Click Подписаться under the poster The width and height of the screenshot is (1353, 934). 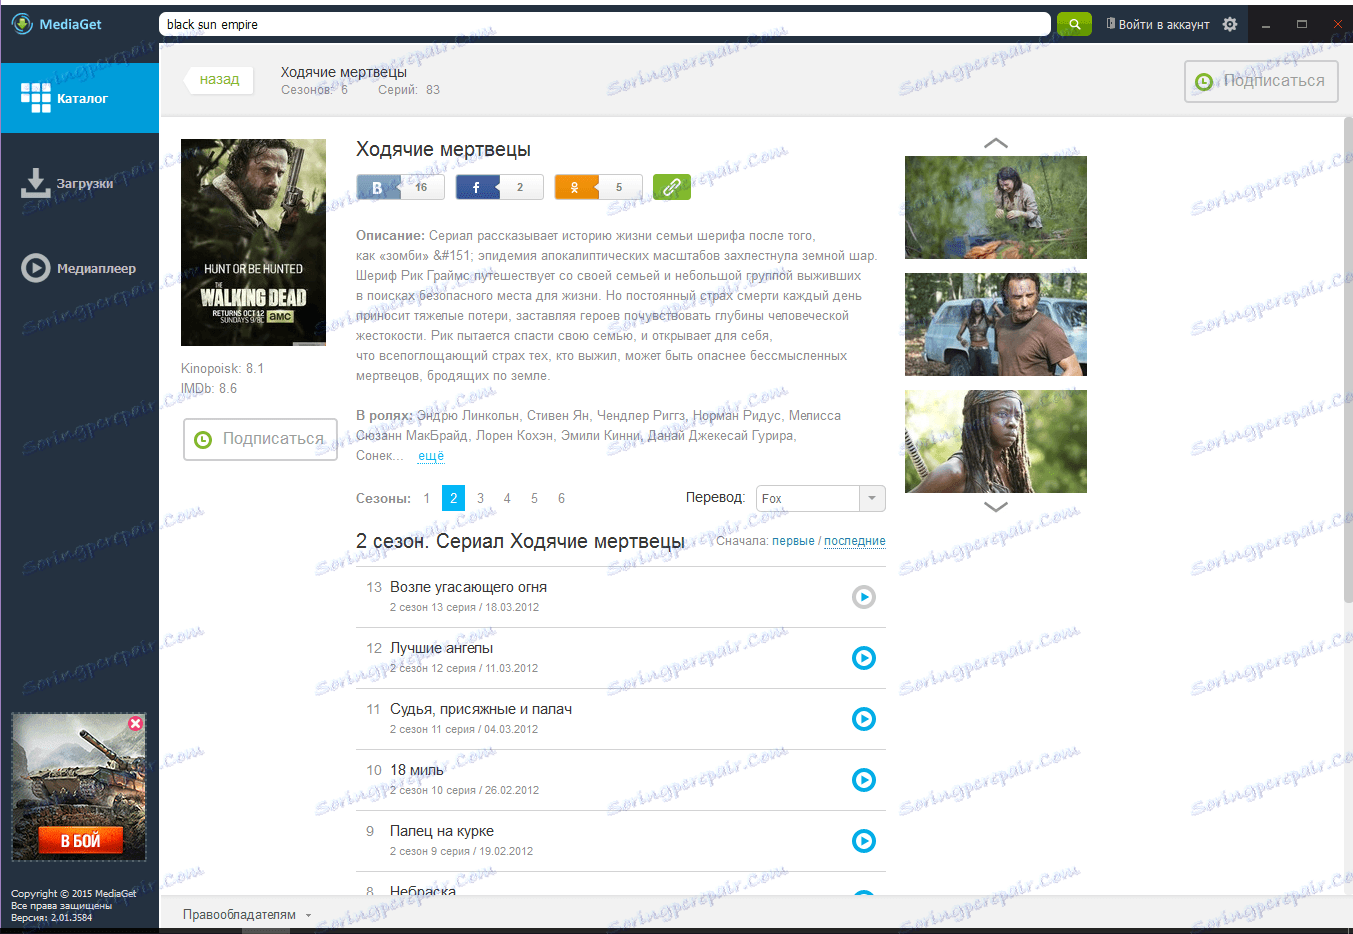tap(260, 439)
